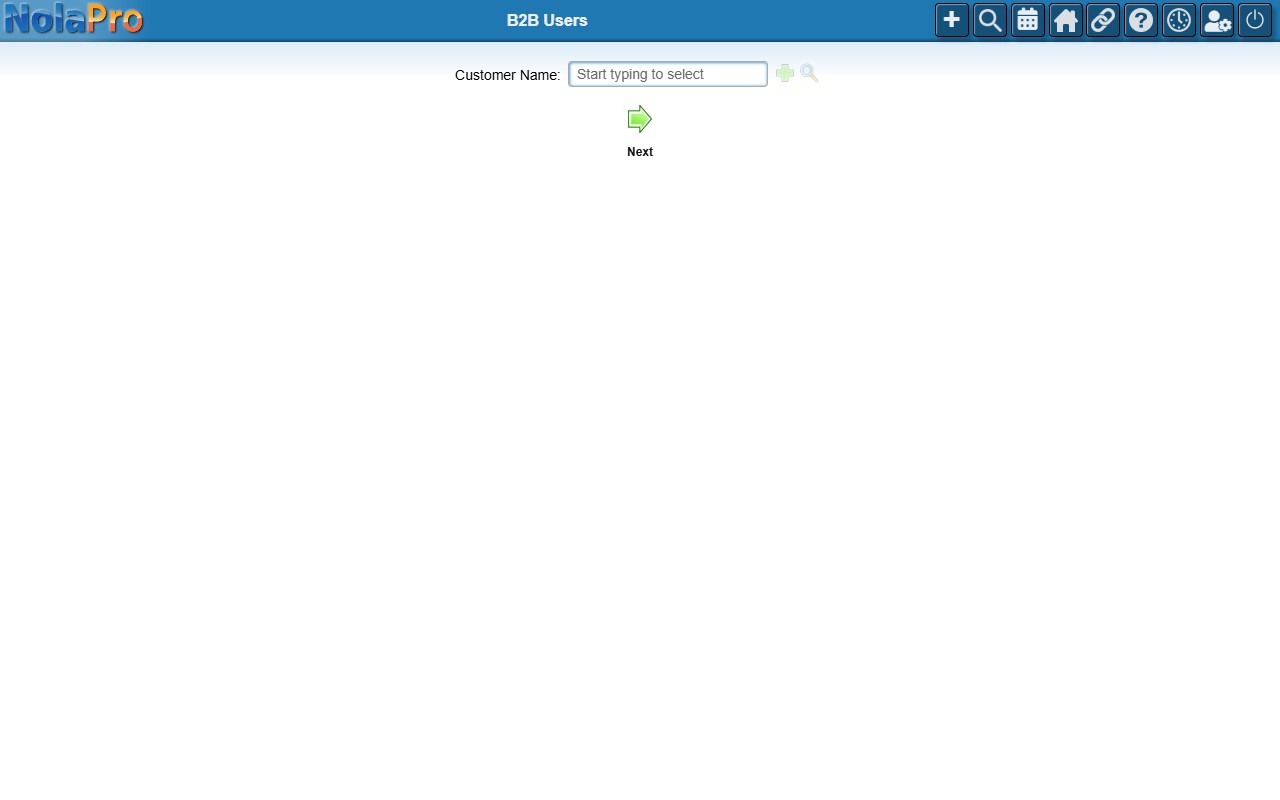Open the magnifier search icon in header
This screenshot has height=800, width=1280.
click(990, 20)
